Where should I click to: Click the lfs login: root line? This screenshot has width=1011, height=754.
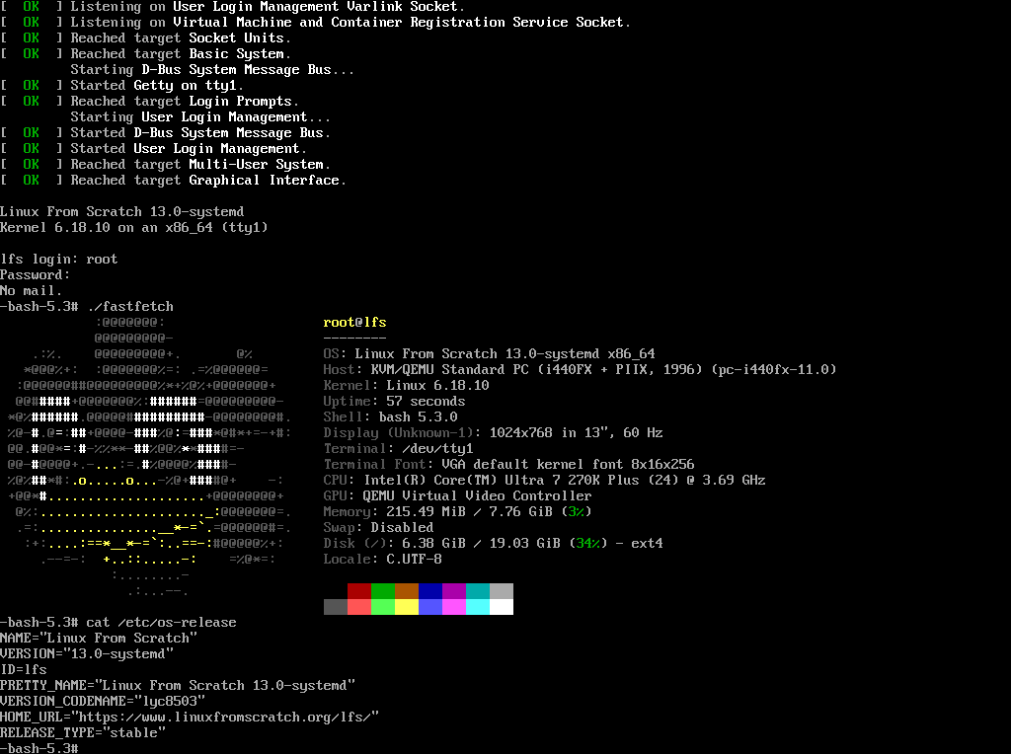(x=59, y=259)
